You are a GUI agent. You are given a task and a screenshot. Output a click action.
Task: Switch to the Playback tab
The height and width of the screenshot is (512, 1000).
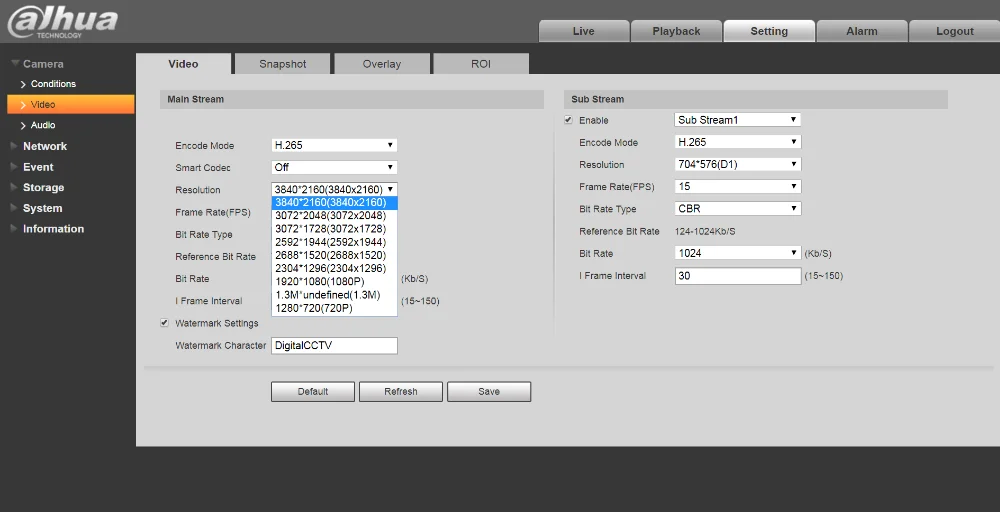click(676, 31)
